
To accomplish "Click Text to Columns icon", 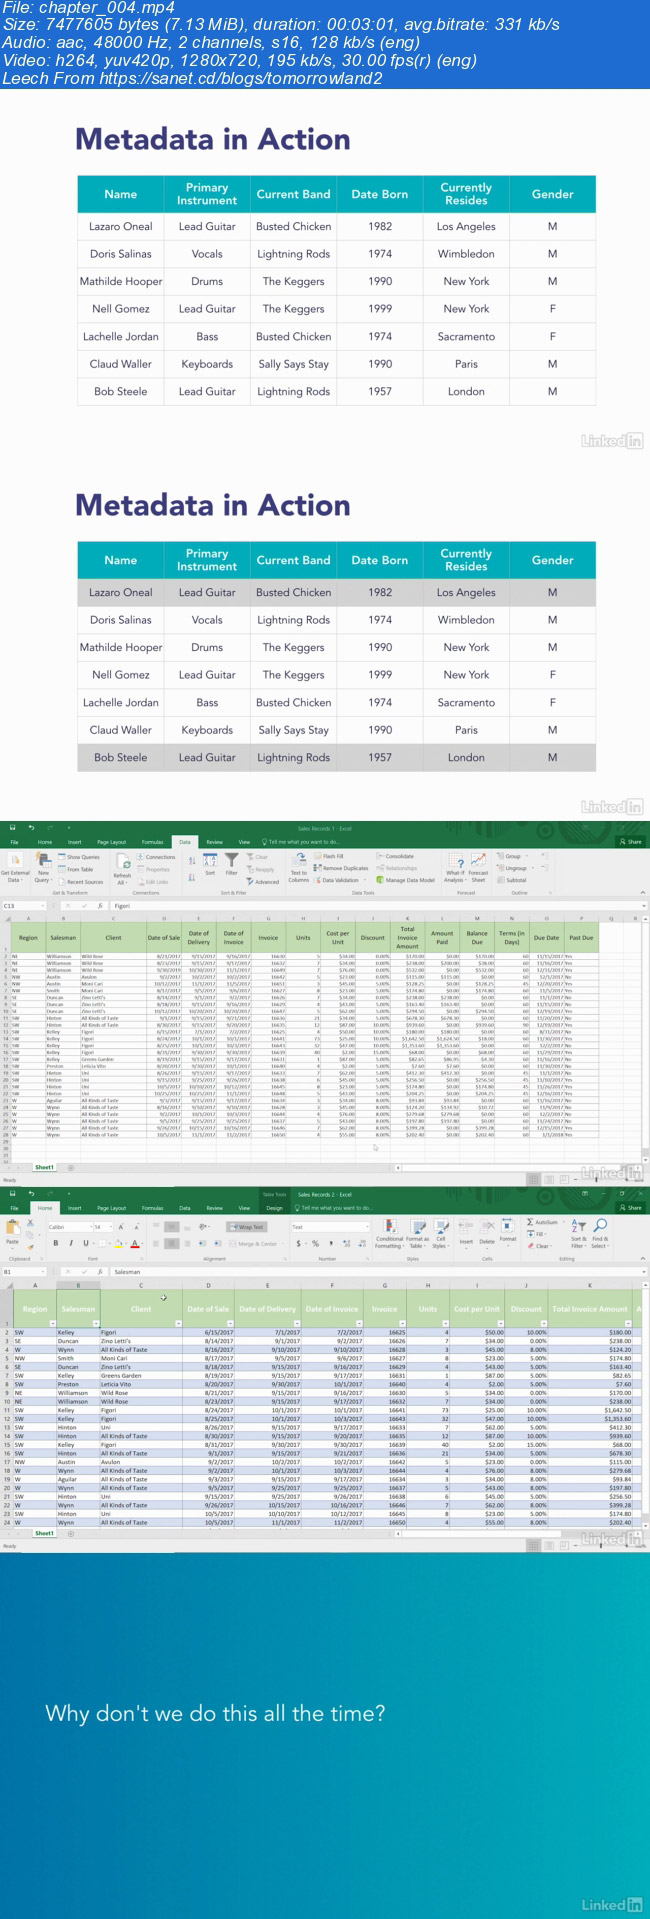I will (299, 868).
